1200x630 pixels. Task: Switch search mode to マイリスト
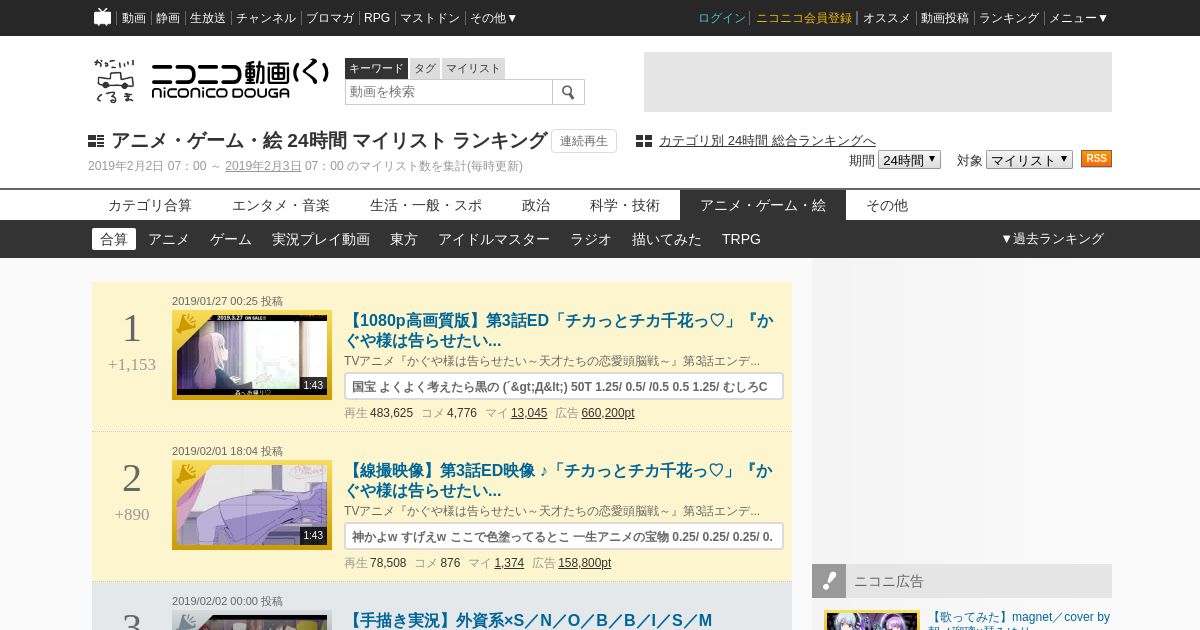[473, 68]
